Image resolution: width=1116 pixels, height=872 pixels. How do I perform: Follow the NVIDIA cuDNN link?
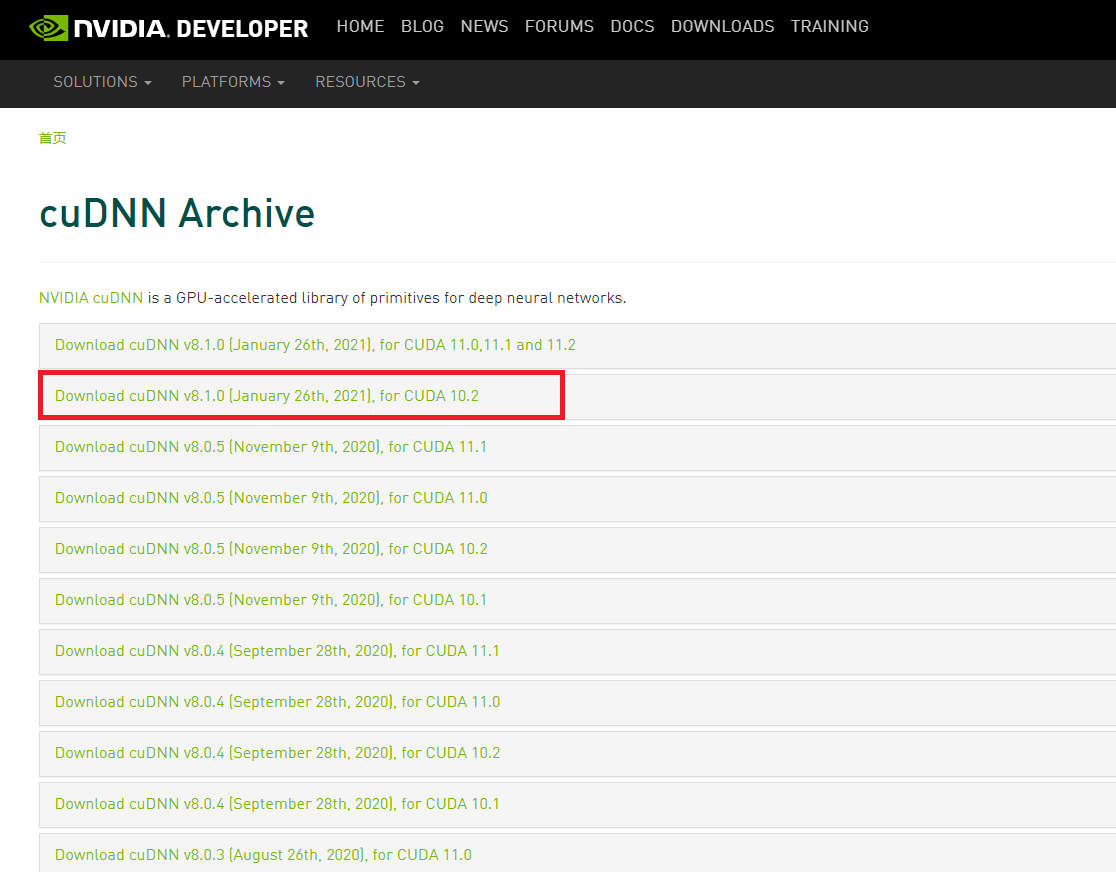coord(91,298)
